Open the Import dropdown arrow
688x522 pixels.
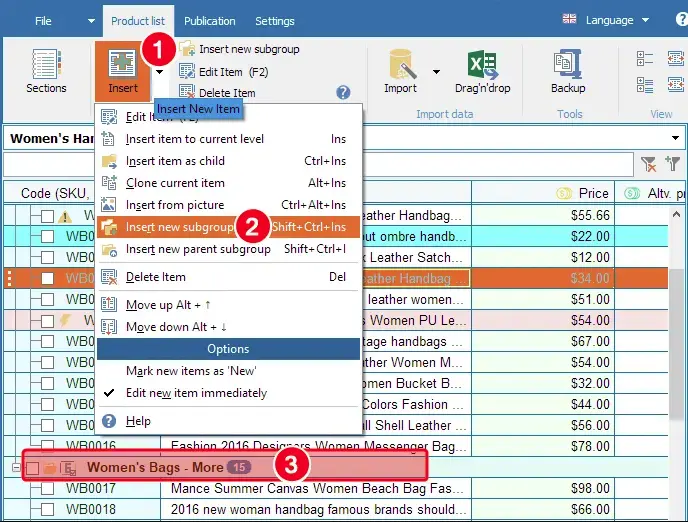tap(436, 72)
